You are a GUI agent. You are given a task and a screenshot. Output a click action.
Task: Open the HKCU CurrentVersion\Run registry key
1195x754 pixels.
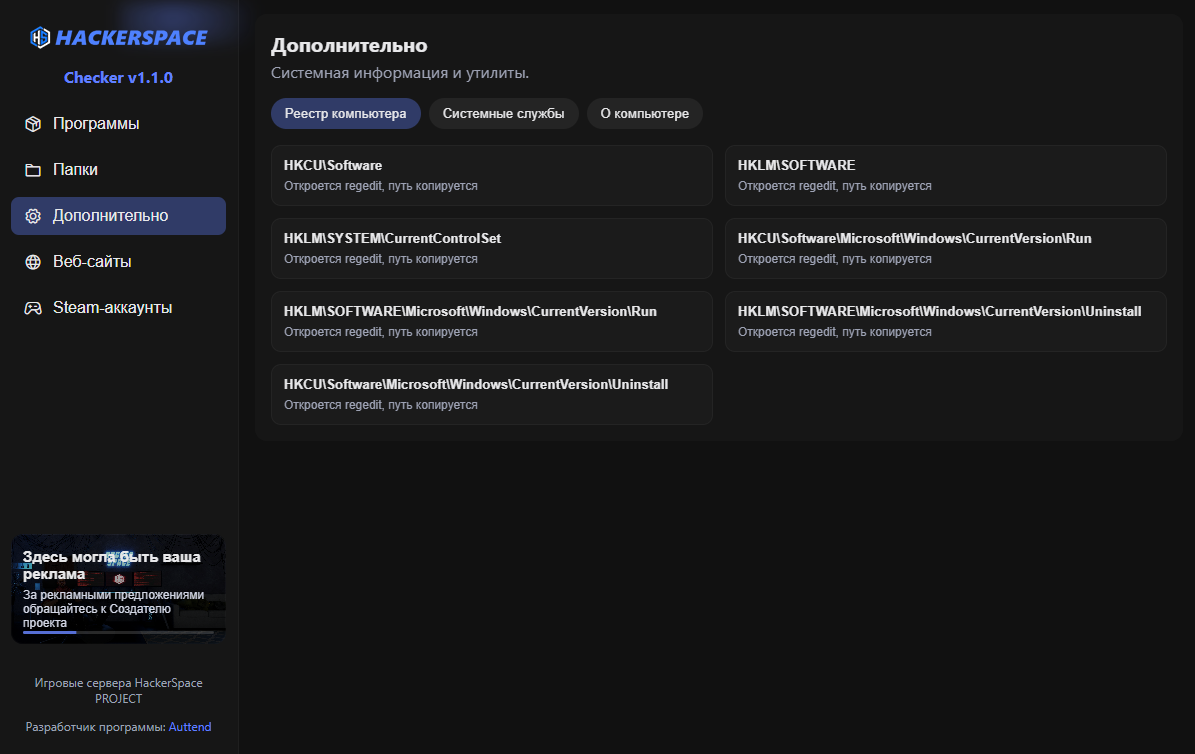(x=945, y=248)
